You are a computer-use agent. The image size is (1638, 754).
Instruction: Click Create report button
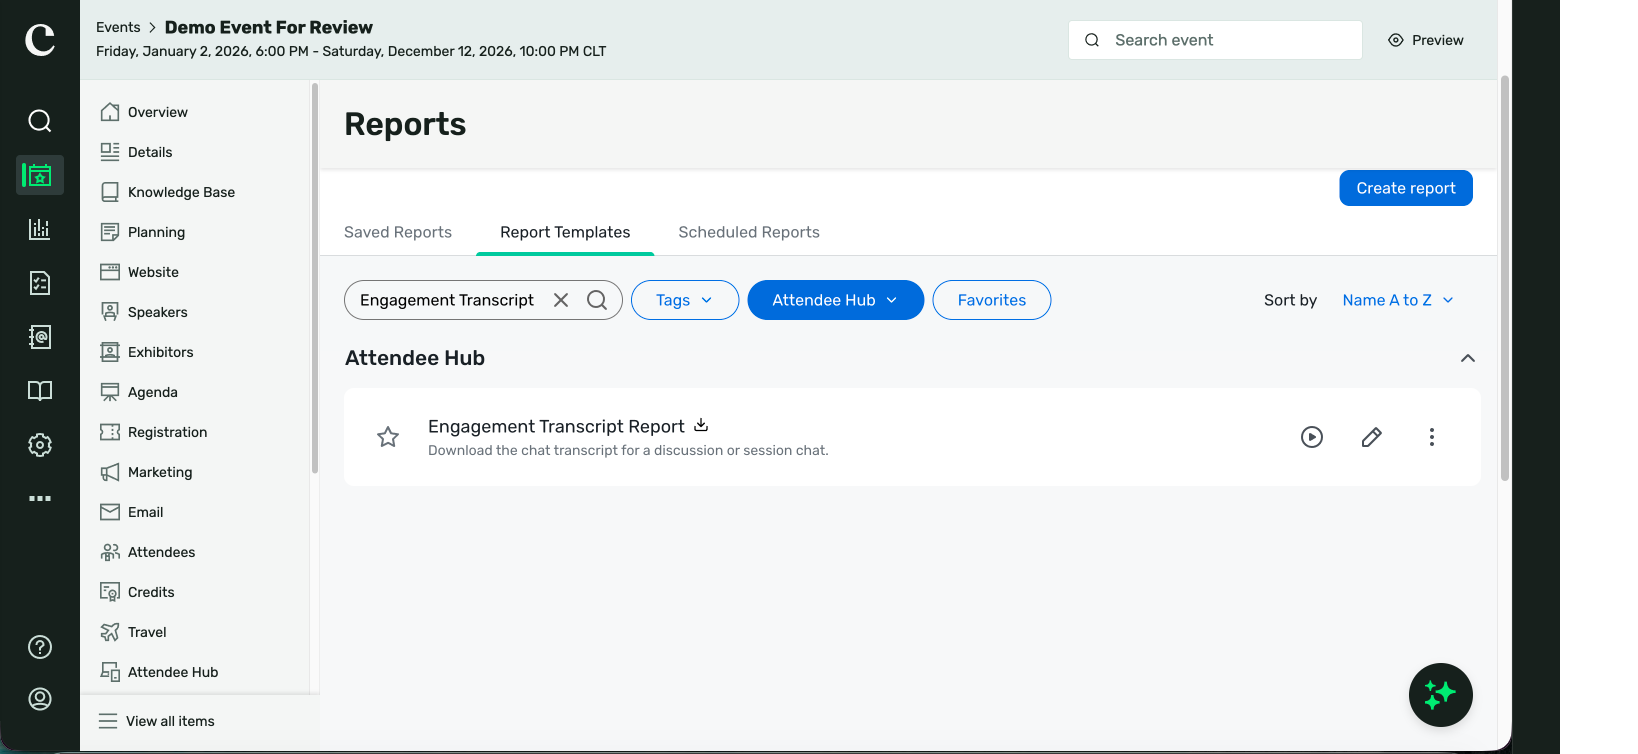click(1406, 188)
